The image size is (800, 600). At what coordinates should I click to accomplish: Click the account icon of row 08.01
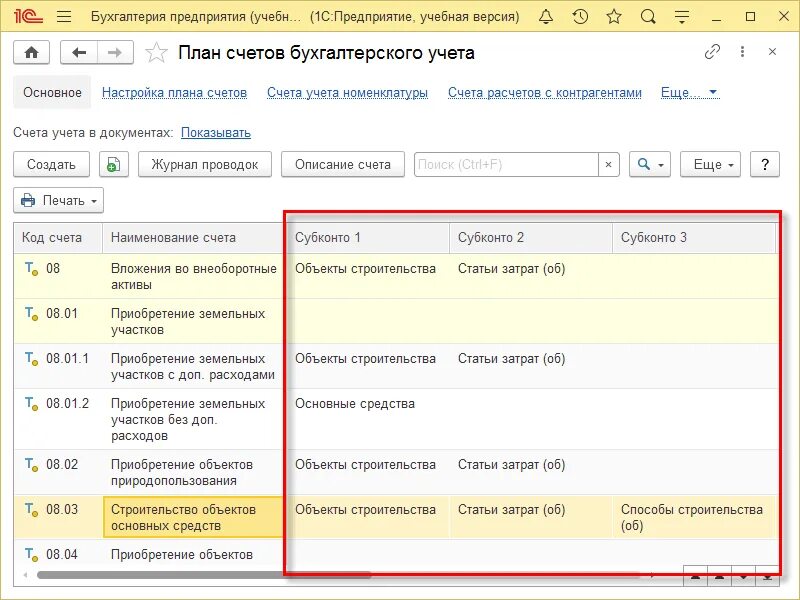(32, 314)
